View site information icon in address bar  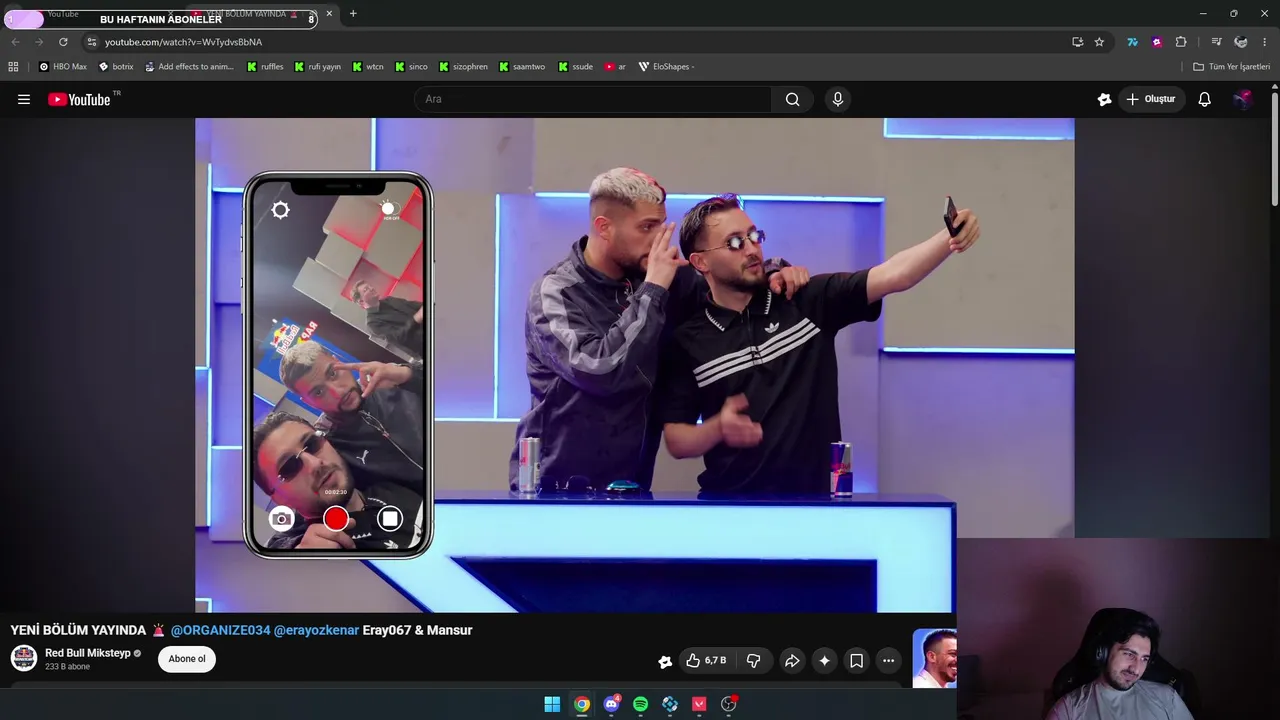tap(91, 42)
